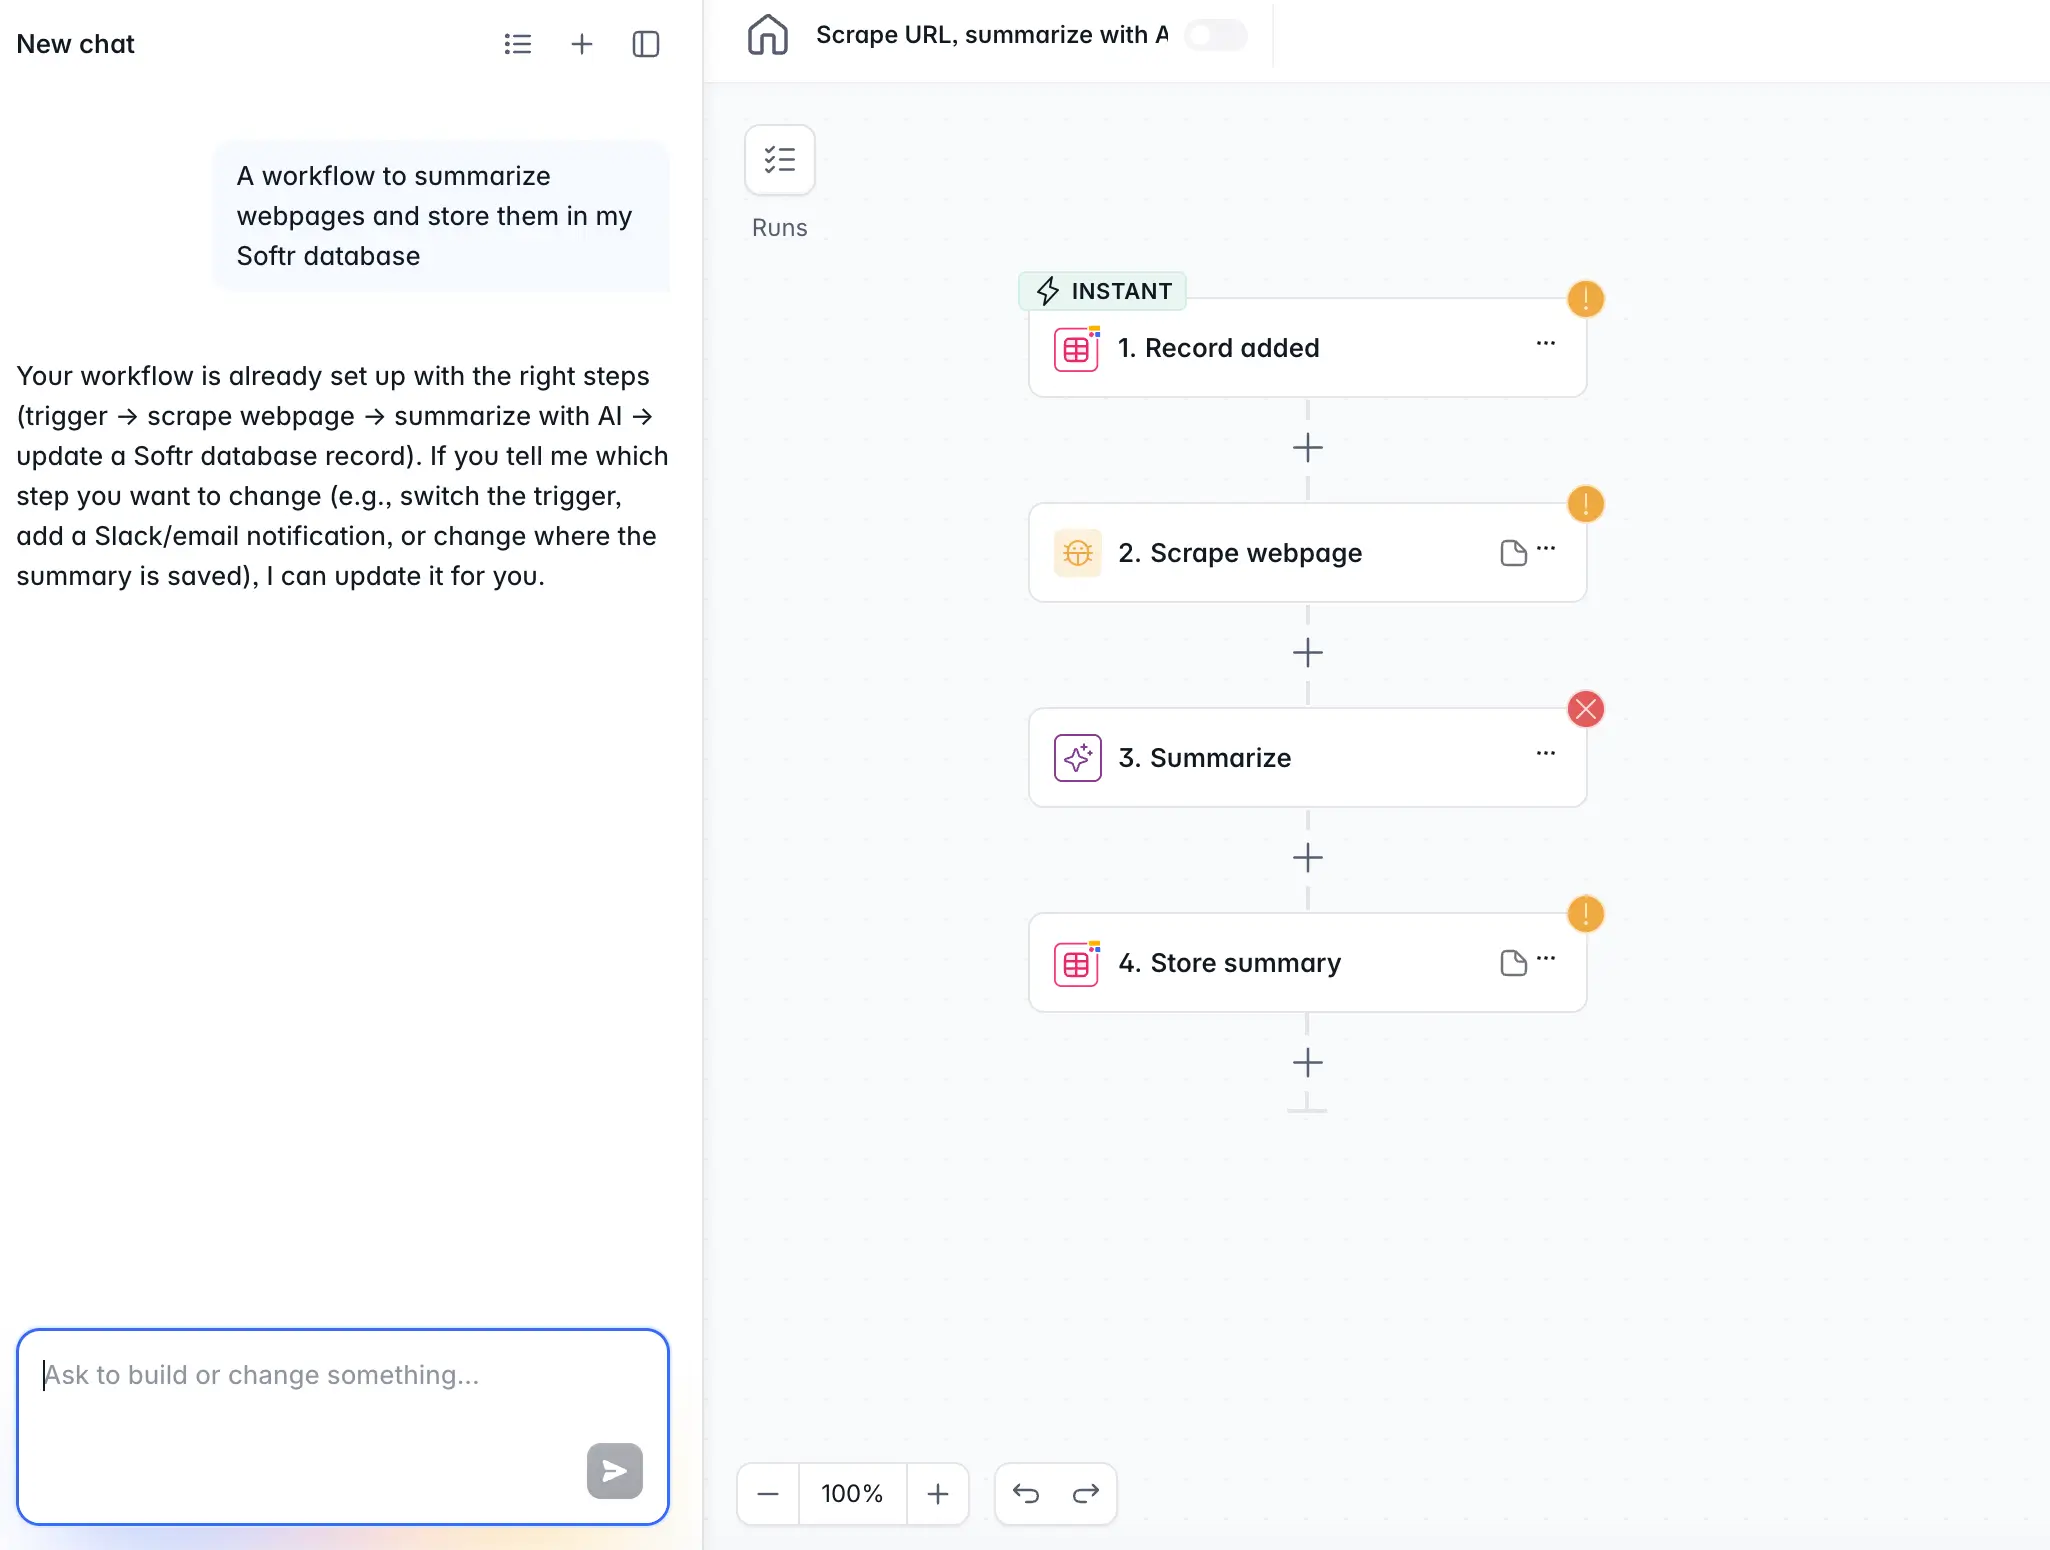Zoom out the canvas with the minus control
Viewport: 2050px width, 1550px height.
(x=767, y=1493)
